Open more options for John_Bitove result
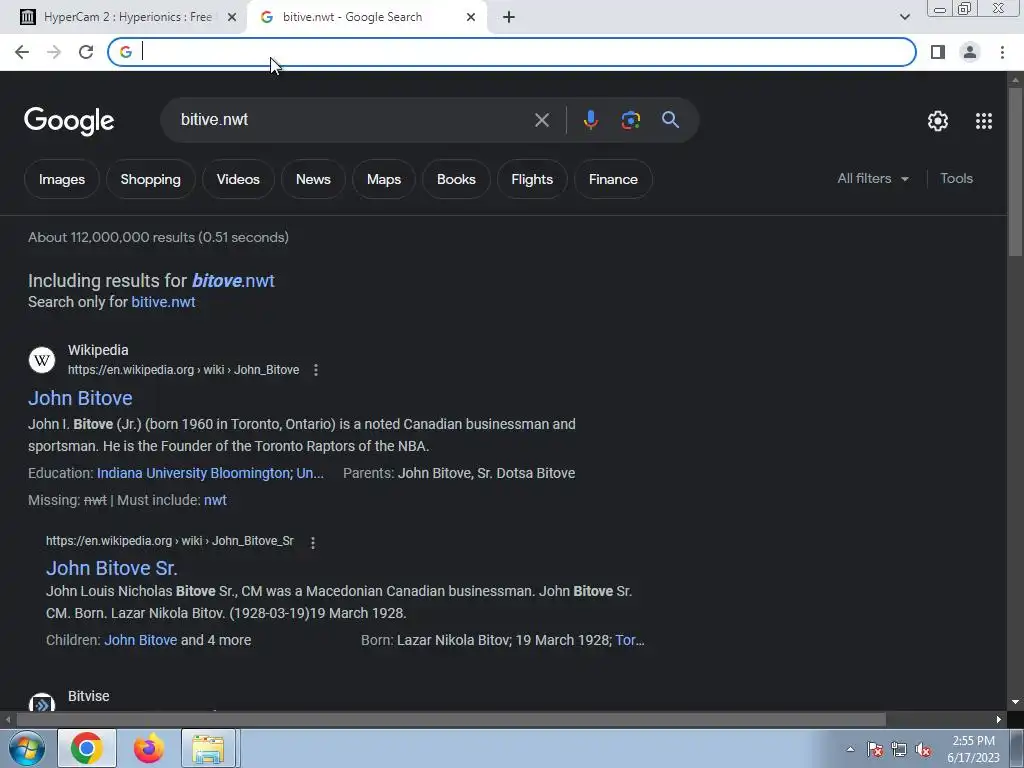Image resolution: width=1024 pixels, height=768 pixels. [315, 370]
